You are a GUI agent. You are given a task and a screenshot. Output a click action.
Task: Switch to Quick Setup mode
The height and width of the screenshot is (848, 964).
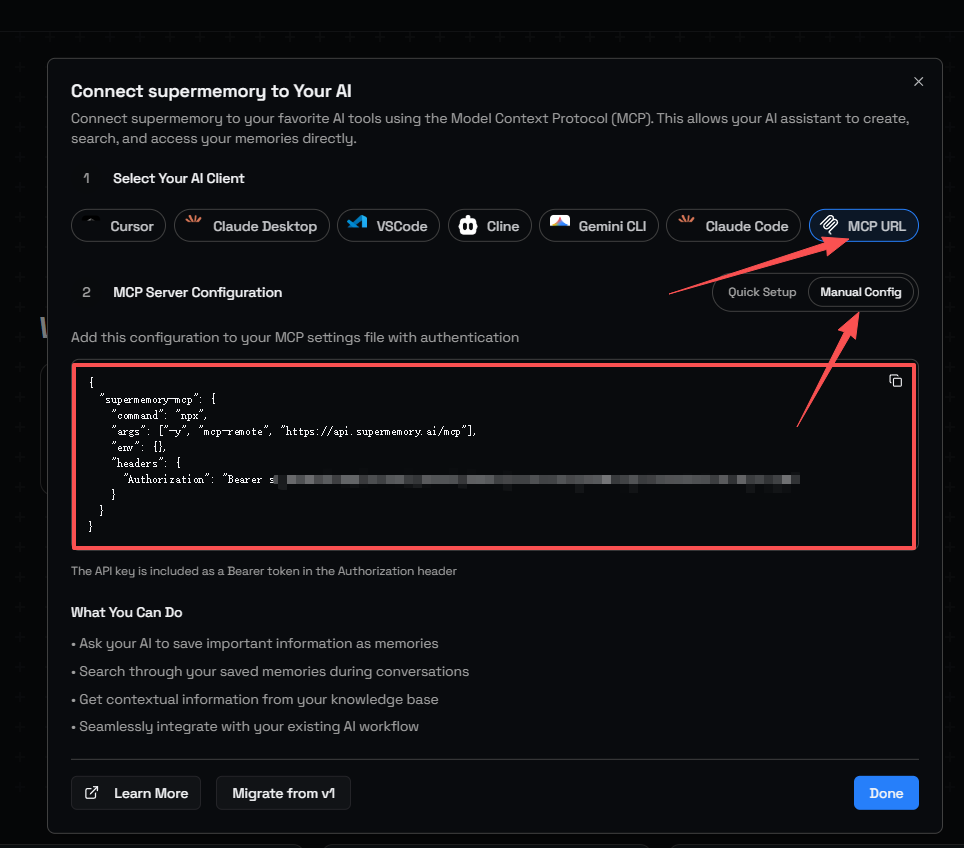pos(762,292)
